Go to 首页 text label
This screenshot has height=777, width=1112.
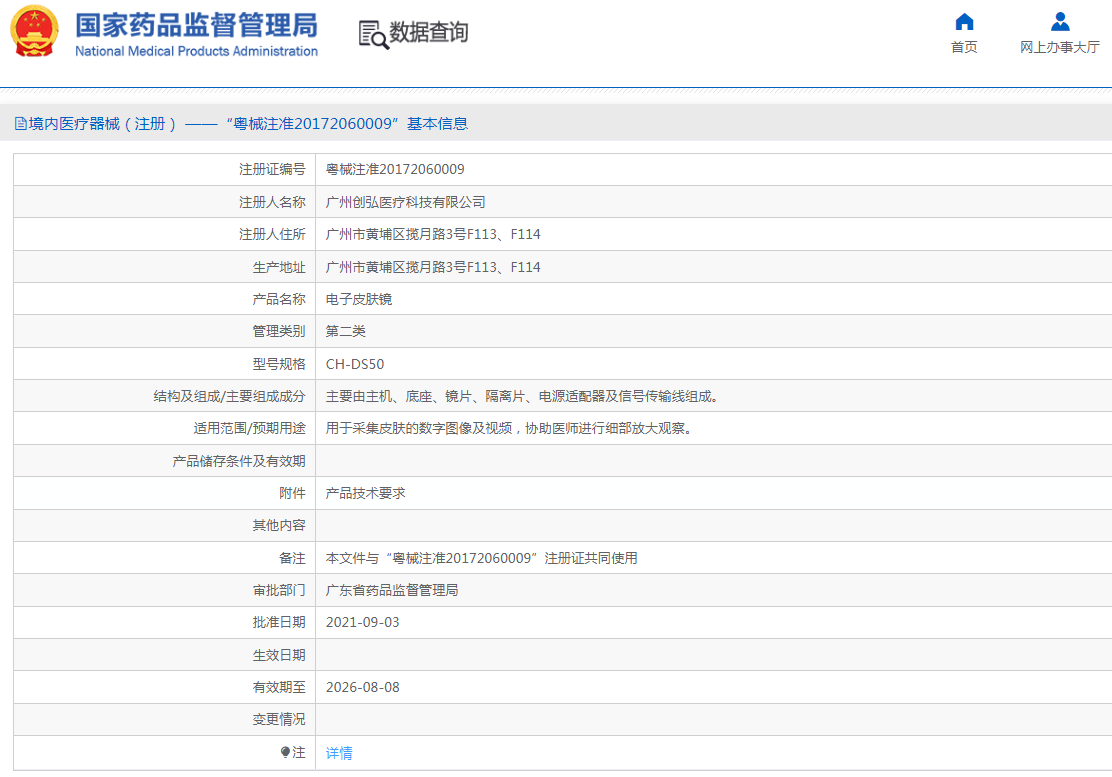click(964, 47)
